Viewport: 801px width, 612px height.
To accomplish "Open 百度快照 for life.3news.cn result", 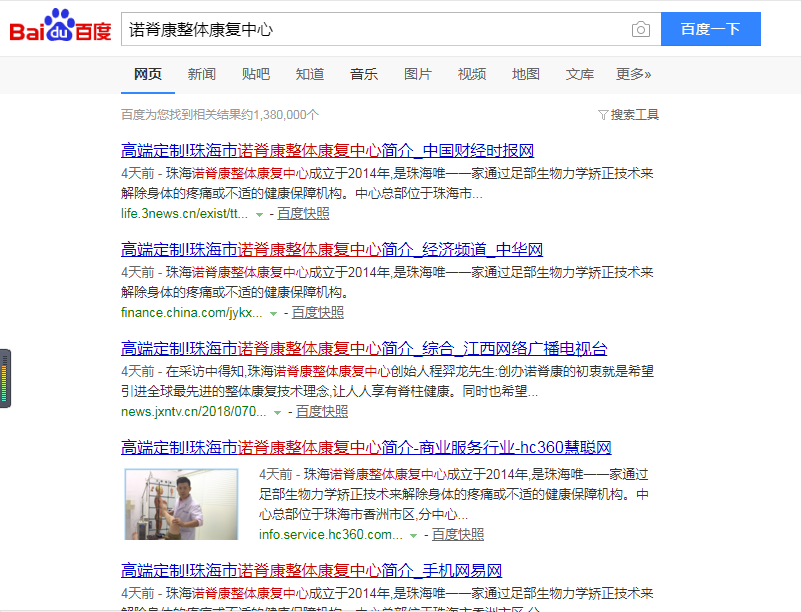I will coord(303,214).
